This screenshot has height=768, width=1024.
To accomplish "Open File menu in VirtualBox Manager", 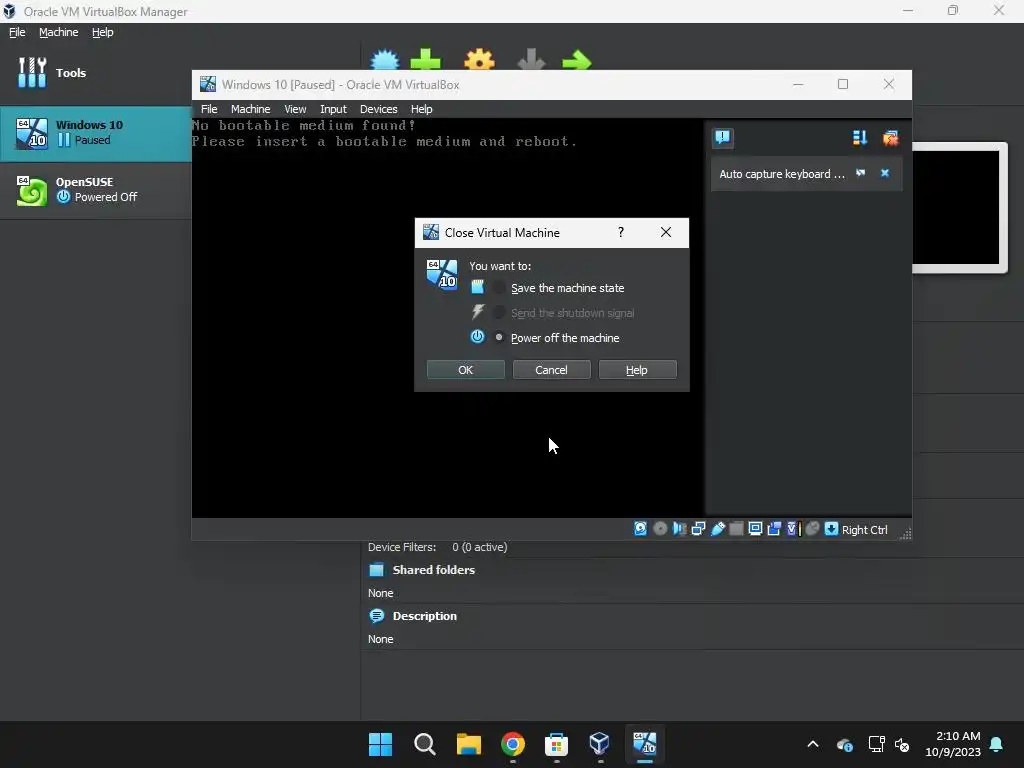I will coord(17,32).
